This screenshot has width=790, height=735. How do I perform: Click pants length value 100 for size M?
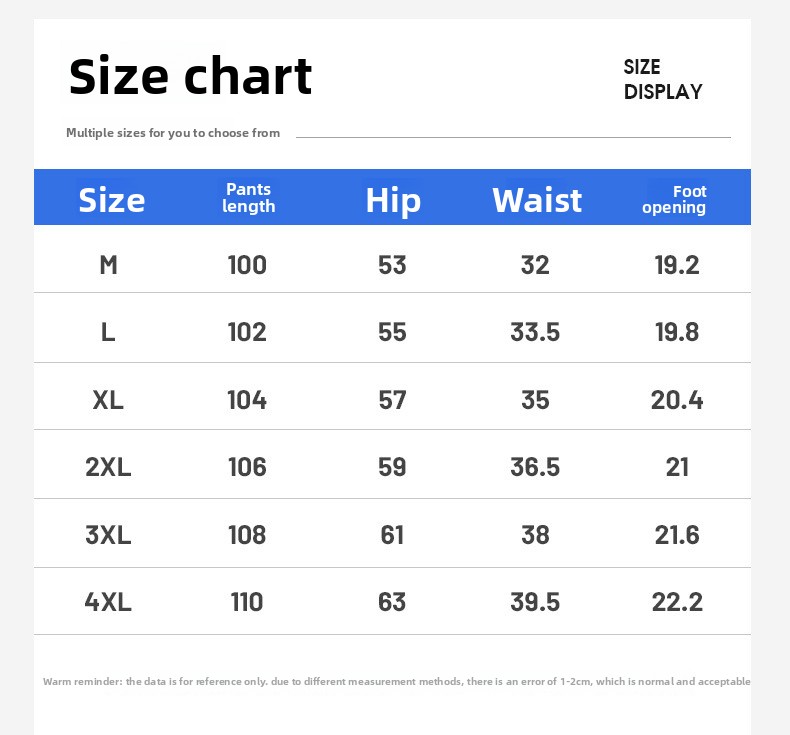pos(247,265)
